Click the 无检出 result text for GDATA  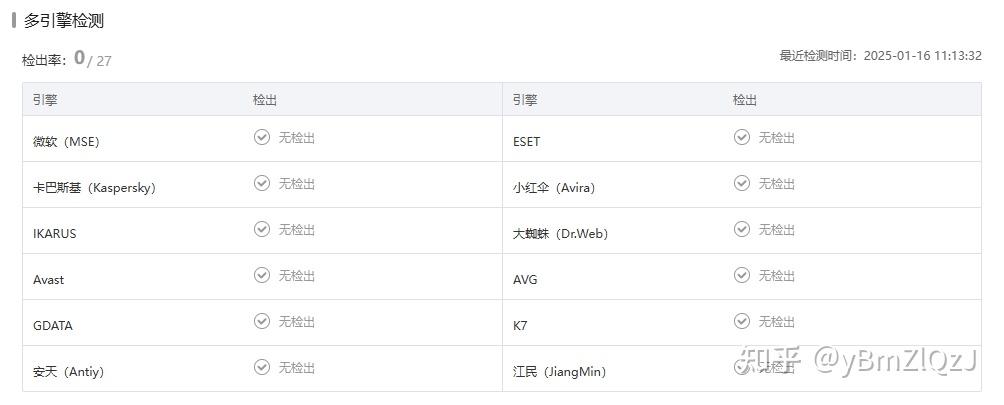pyautogui.click(x=297, y=322)
